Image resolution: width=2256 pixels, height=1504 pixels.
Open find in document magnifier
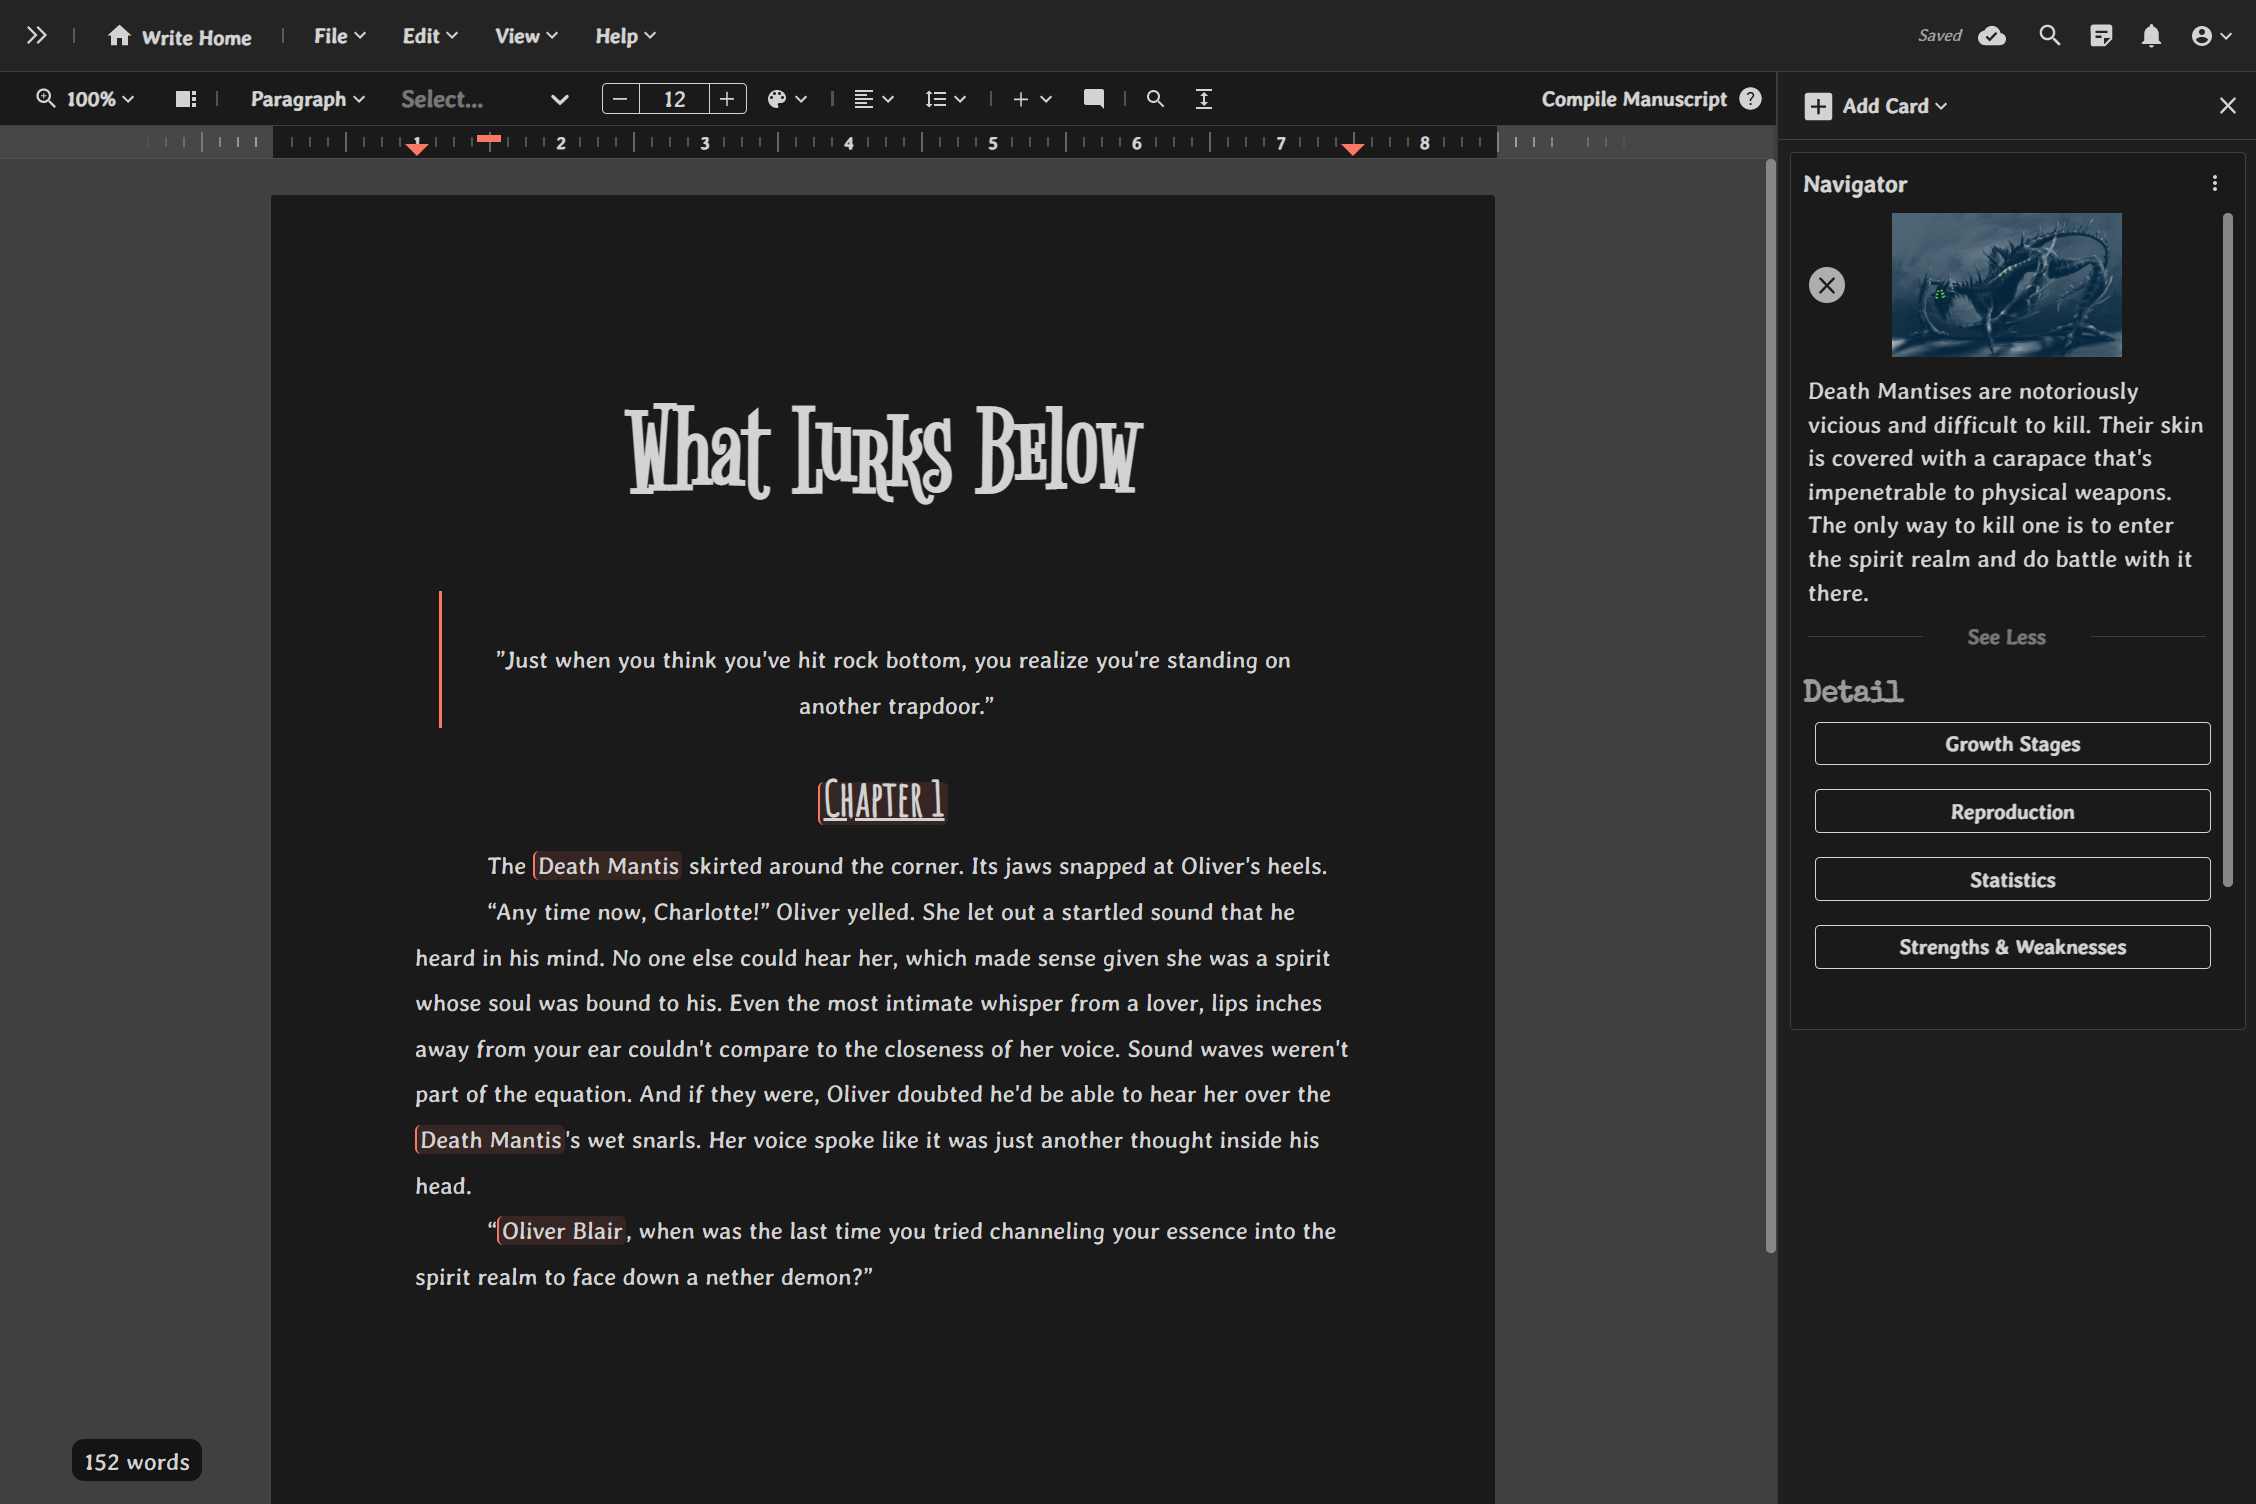pyautogui.click(x=1155, y=99)
